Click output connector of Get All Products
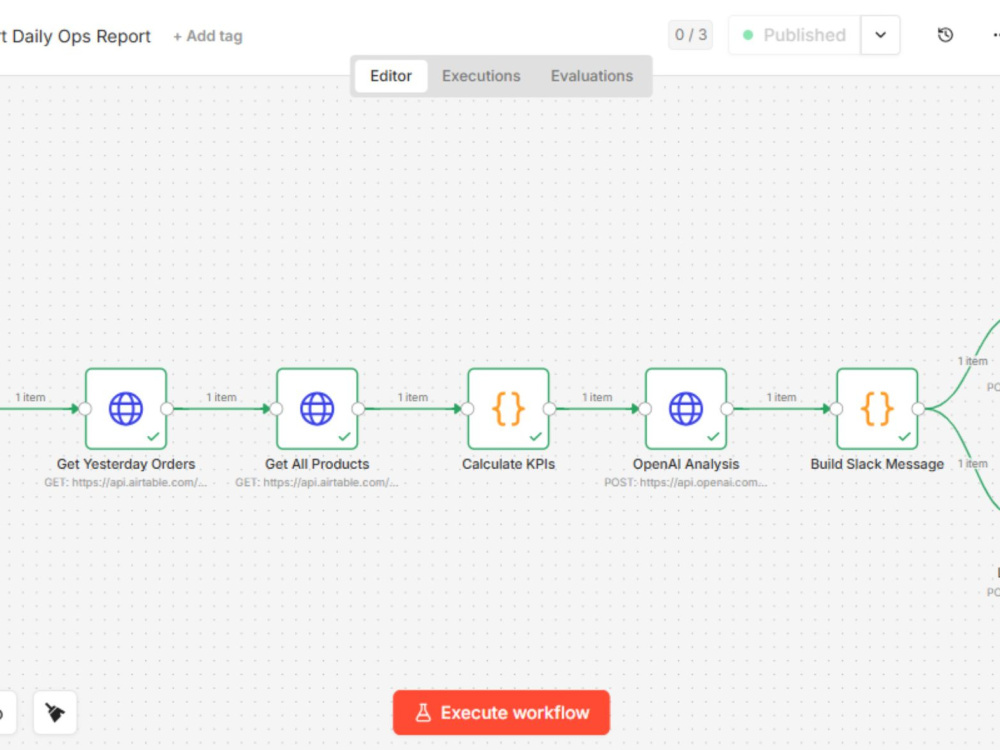Screen dimensions: 1000x750 [358, 409]
